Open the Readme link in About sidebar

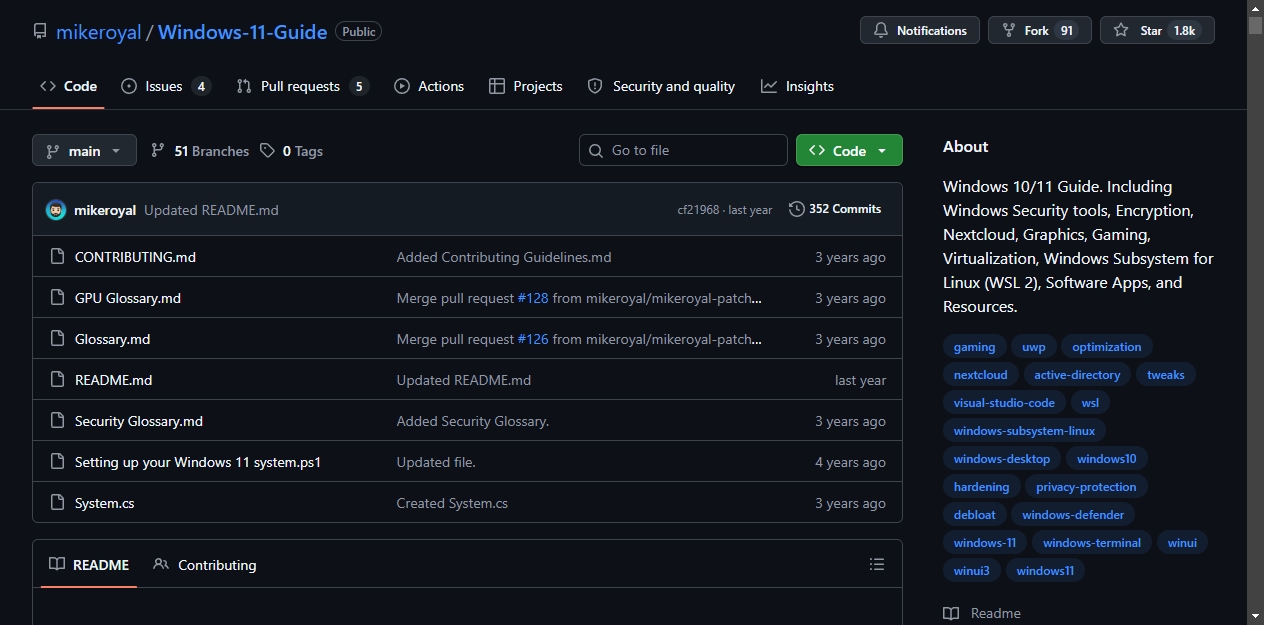pyautogui.click(x=982, y=613)
